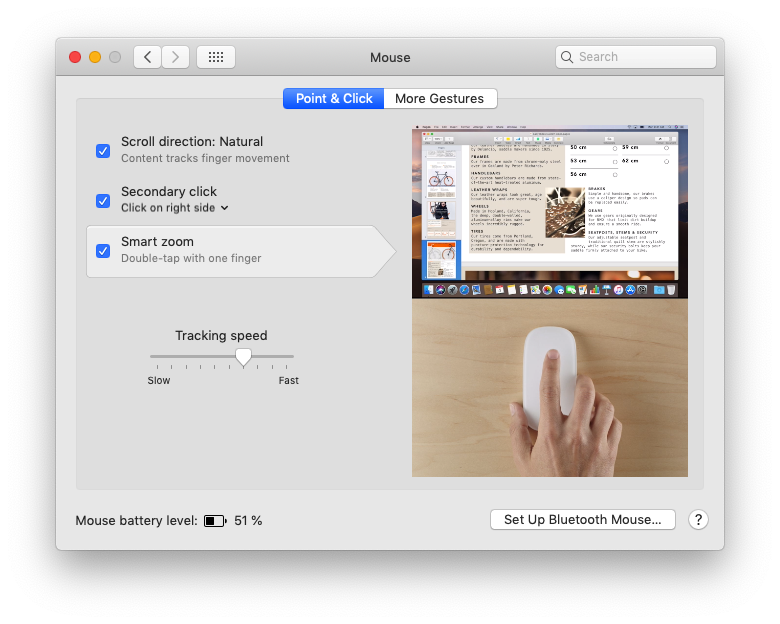Open help with the question mark button
This screenshot has height=624, width=780.
[699, 520]
